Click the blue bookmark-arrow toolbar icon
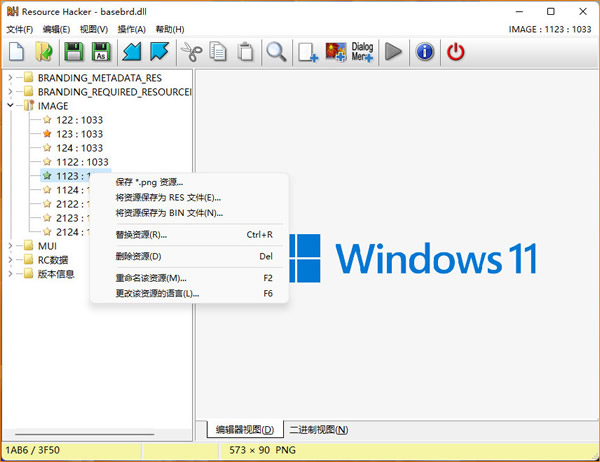Viewport: 600px width, 462px height. tap(159, 52)
